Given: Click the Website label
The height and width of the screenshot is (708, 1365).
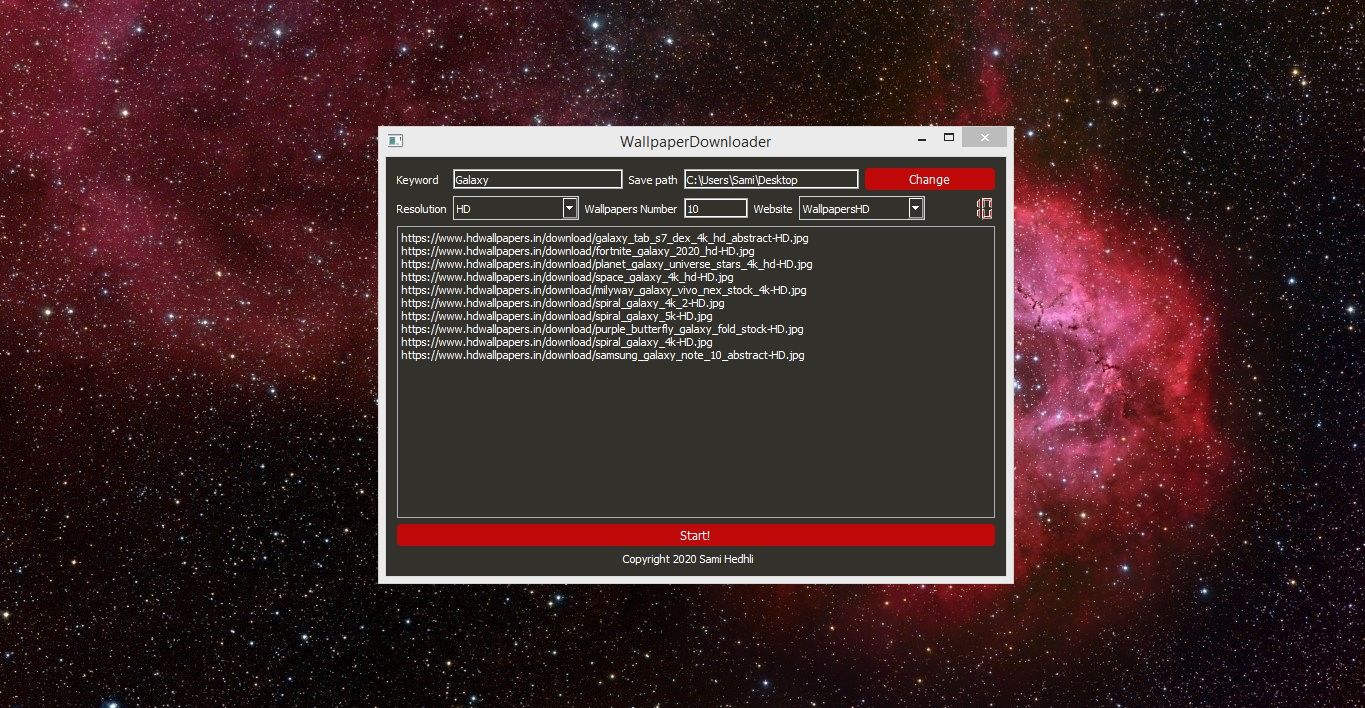Looking at the screenshot, I should click(773, 209).
